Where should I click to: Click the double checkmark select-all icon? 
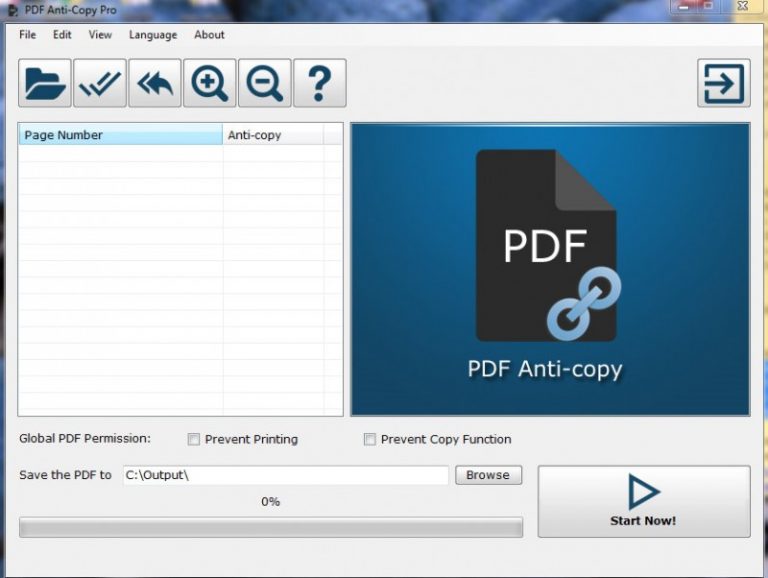point(100,83)
